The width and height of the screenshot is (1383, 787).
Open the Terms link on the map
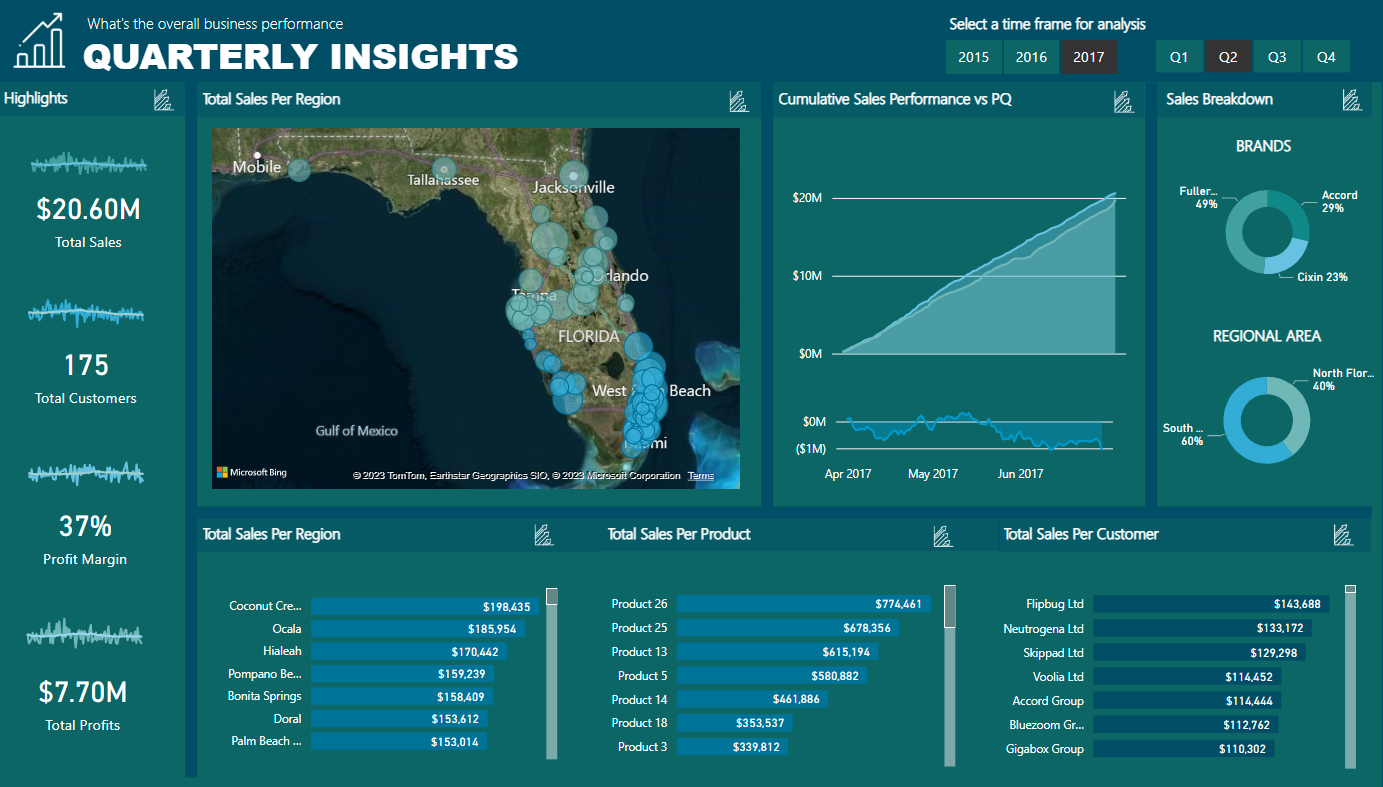pyautogui.click(x=701, y=476)
